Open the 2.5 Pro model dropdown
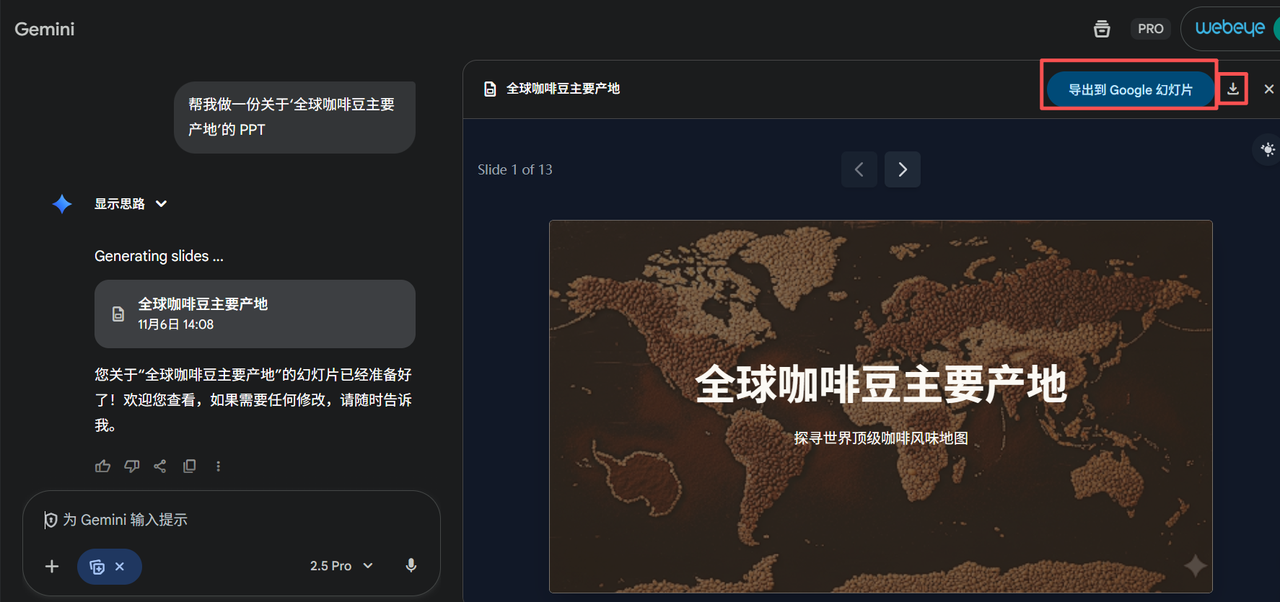 341,566
